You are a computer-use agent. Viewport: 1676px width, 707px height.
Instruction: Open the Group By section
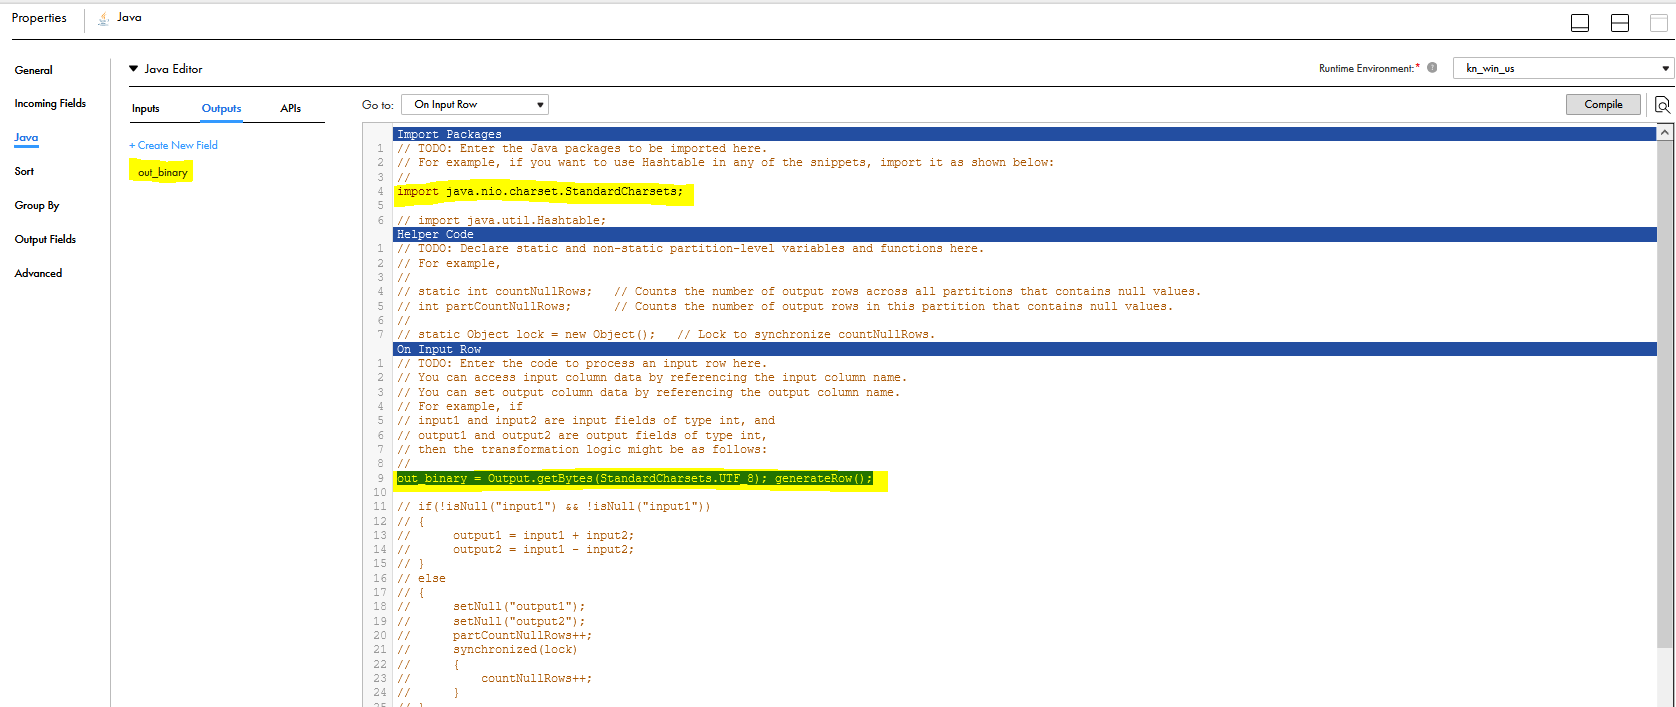point(37,205)
